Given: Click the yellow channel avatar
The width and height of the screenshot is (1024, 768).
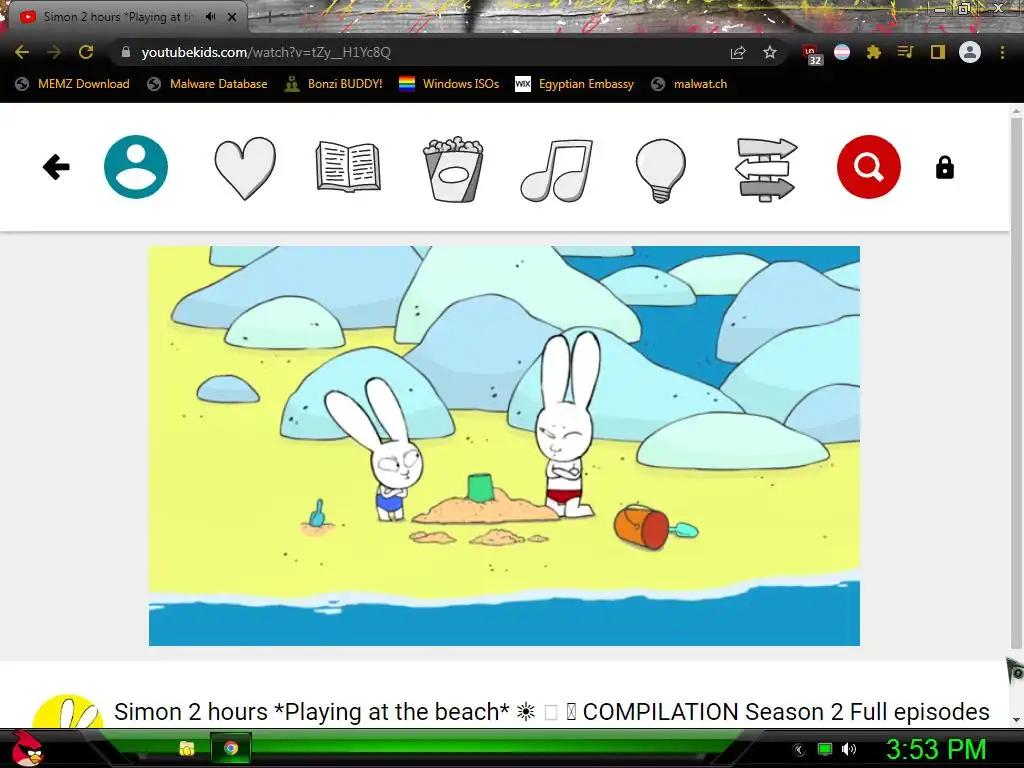Looking at the screenshot, I should [x=68, y=711].
